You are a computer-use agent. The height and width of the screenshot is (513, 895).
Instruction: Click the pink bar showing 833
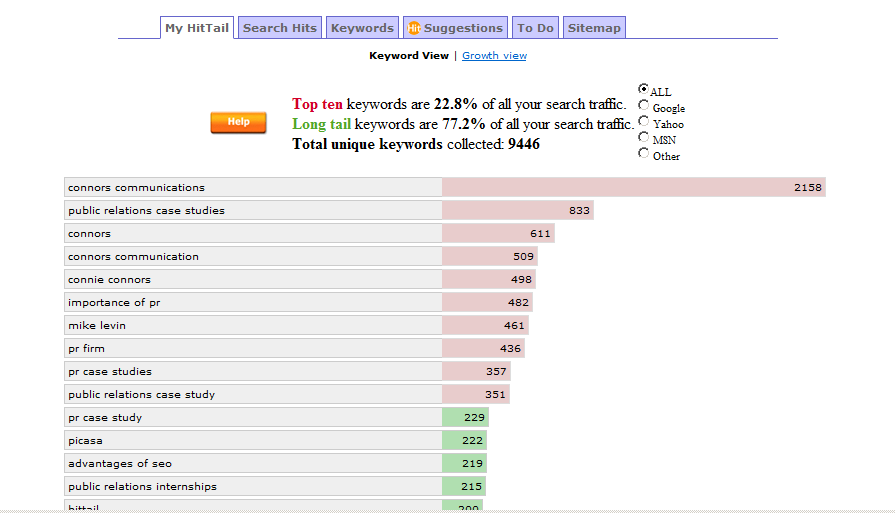(x=518, y=210)
